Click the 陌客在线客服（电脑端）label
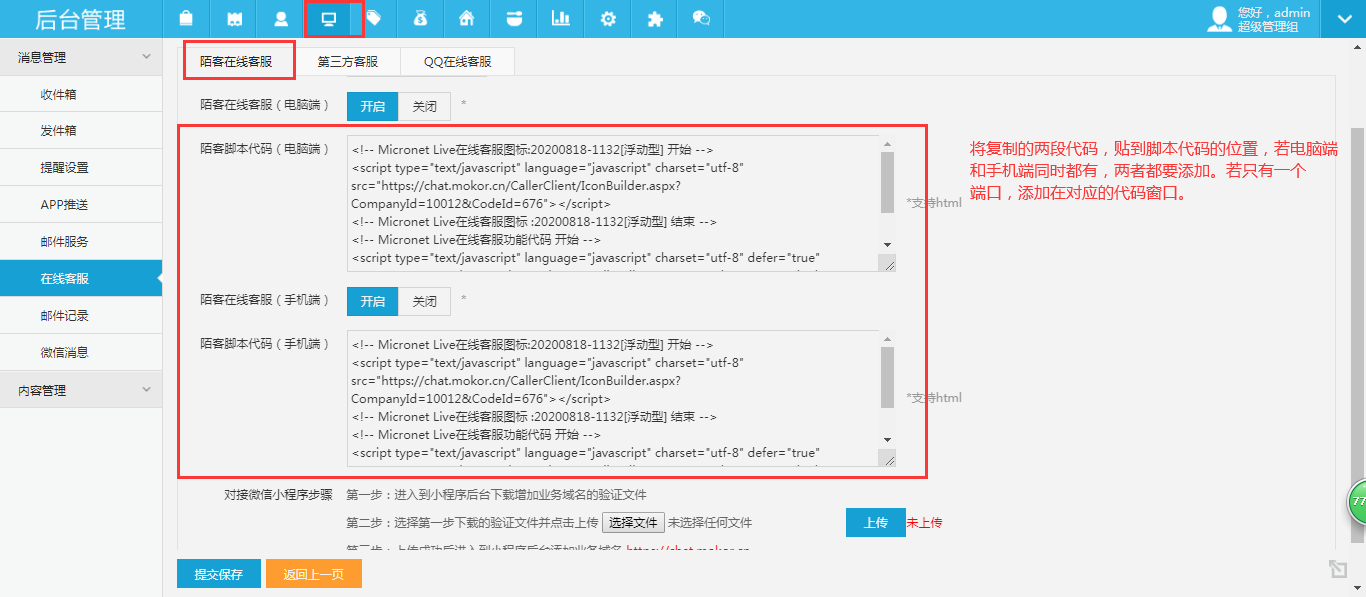Screen dimensions: 1366x597 point(265,104)
